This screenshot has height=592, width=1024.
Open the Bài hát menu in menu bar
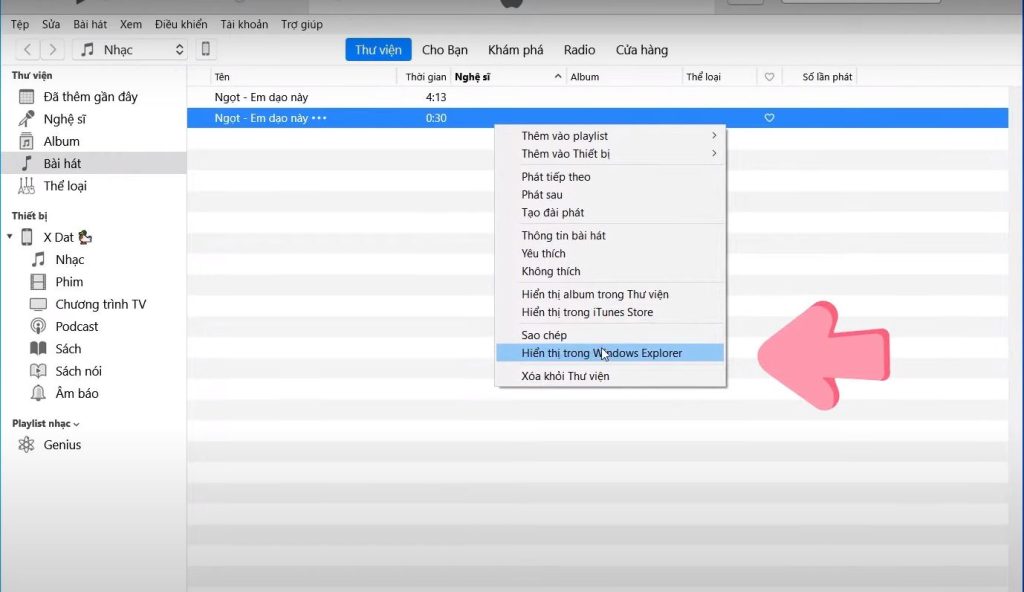(x=90, y=24)
